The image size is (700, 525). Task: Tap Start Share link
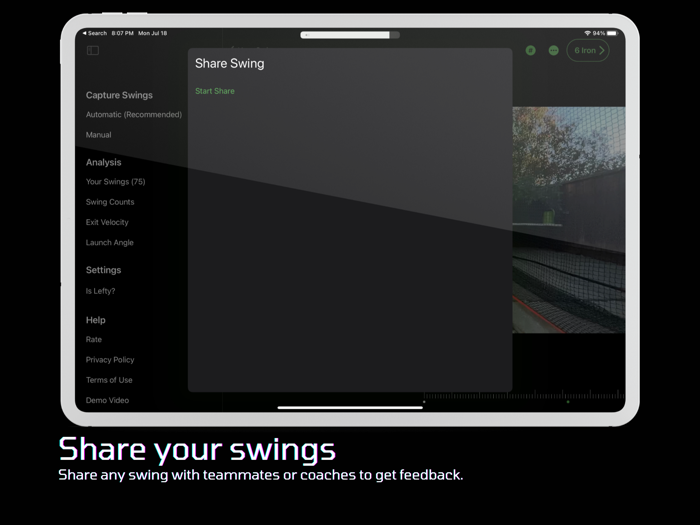click(215, 91)
